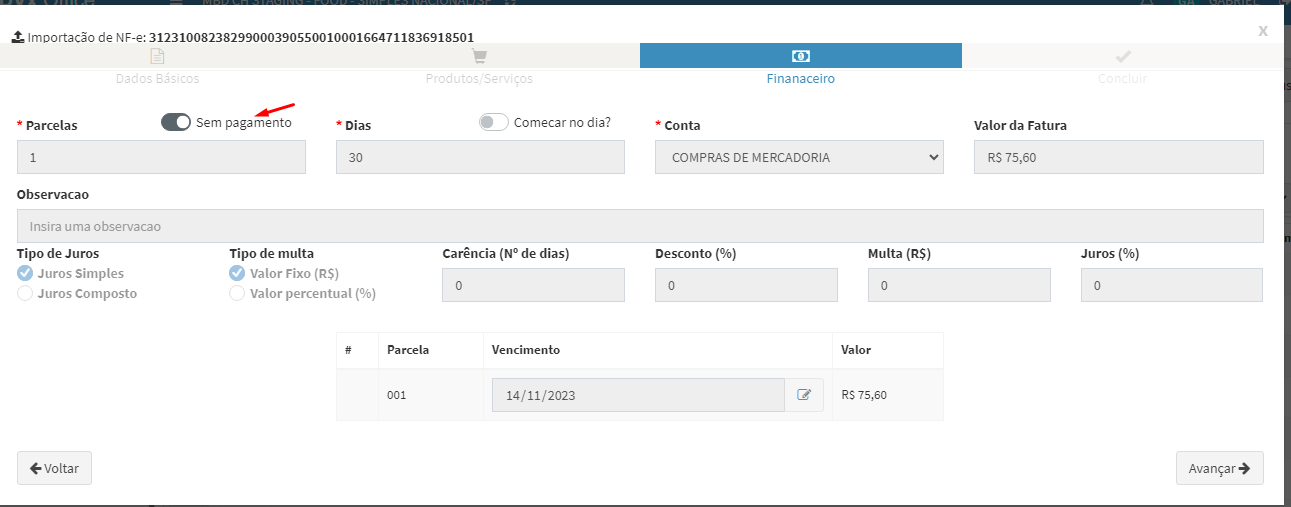Click the Observacao text field
Viewport: 1291px width, 507px height.
640,226
